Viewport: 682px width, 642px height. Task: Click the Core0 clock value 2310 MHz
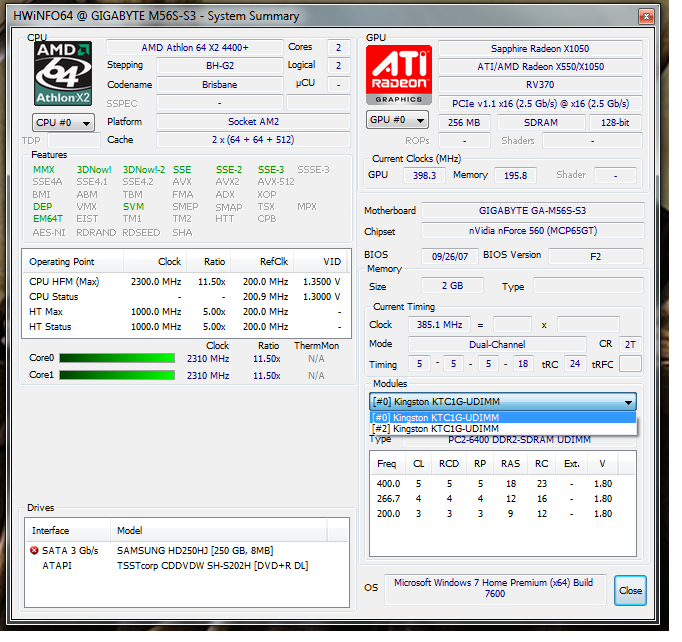tap(208, 358)
